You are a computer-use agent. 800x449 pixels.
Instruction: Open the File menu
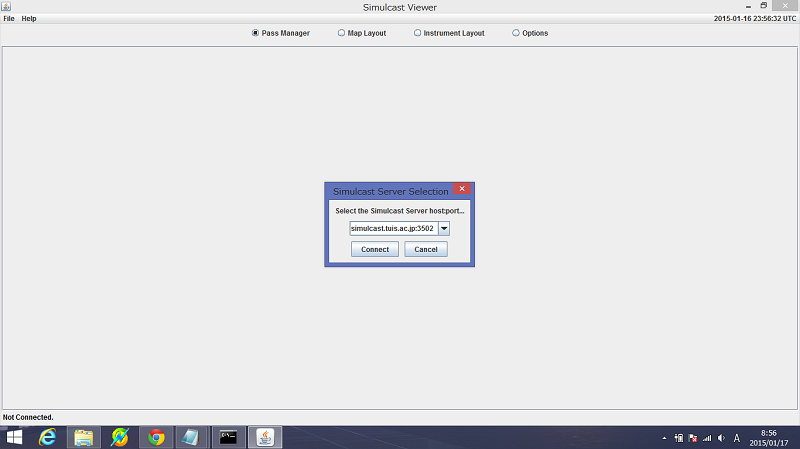coord(9,18)
